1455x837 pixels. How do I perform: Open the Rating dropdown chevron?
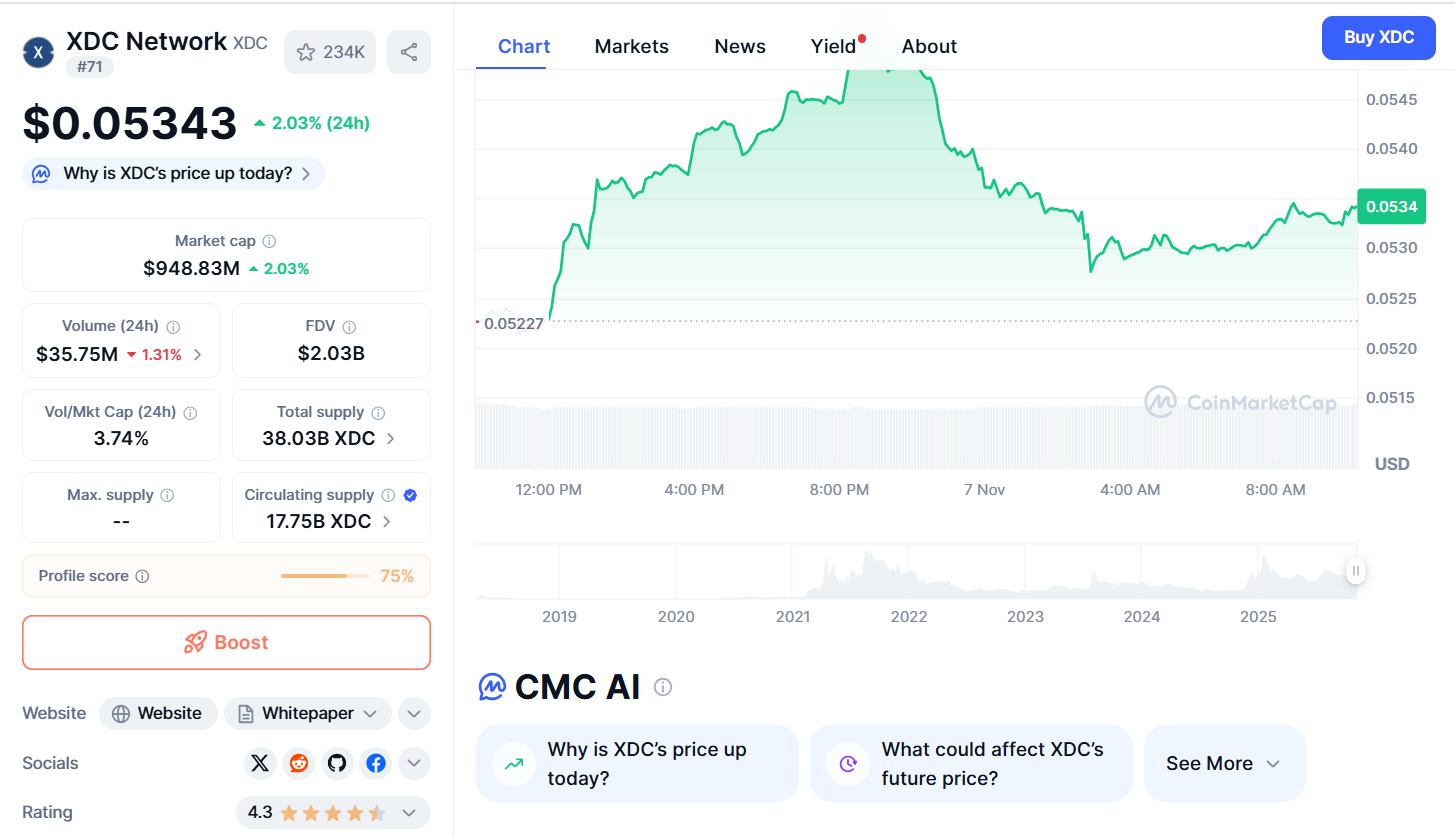[408, 812]
